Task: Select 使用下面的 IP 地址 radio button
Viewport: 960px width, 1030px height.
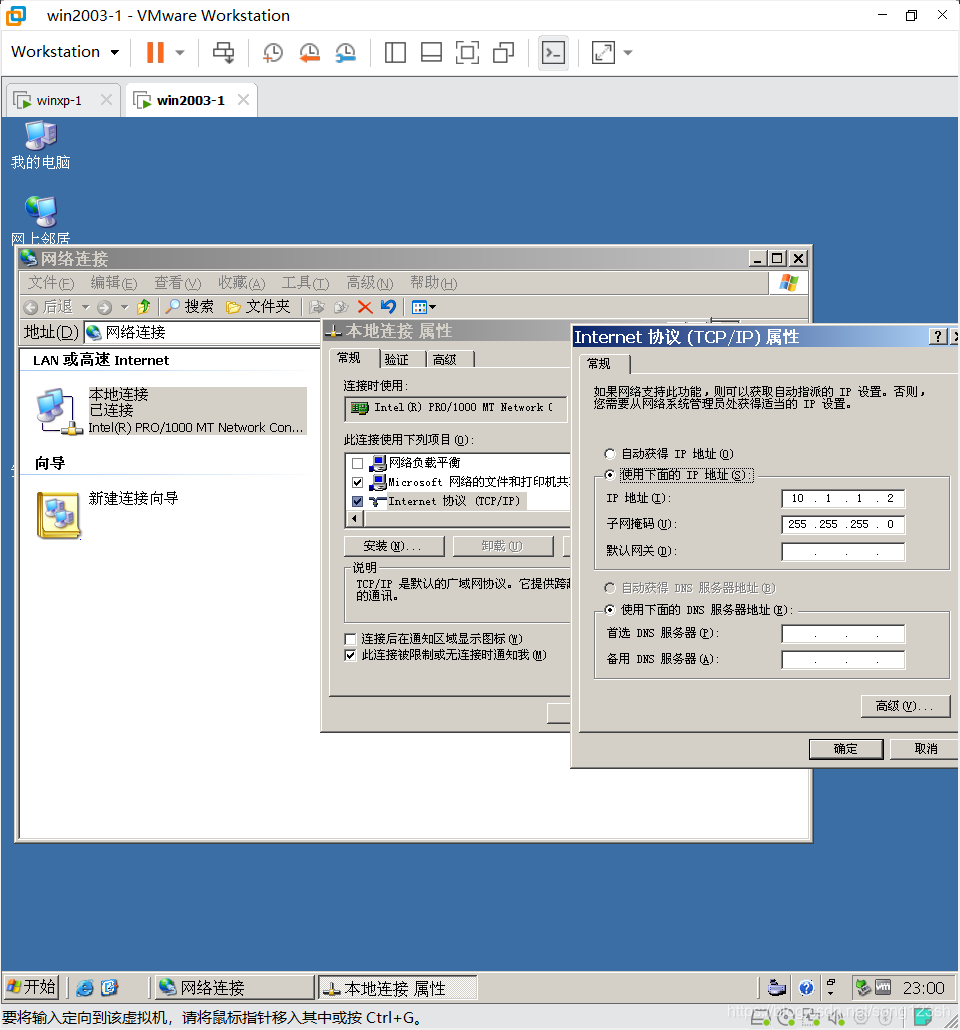Action: pyautogui.click(x=610, y=474)
